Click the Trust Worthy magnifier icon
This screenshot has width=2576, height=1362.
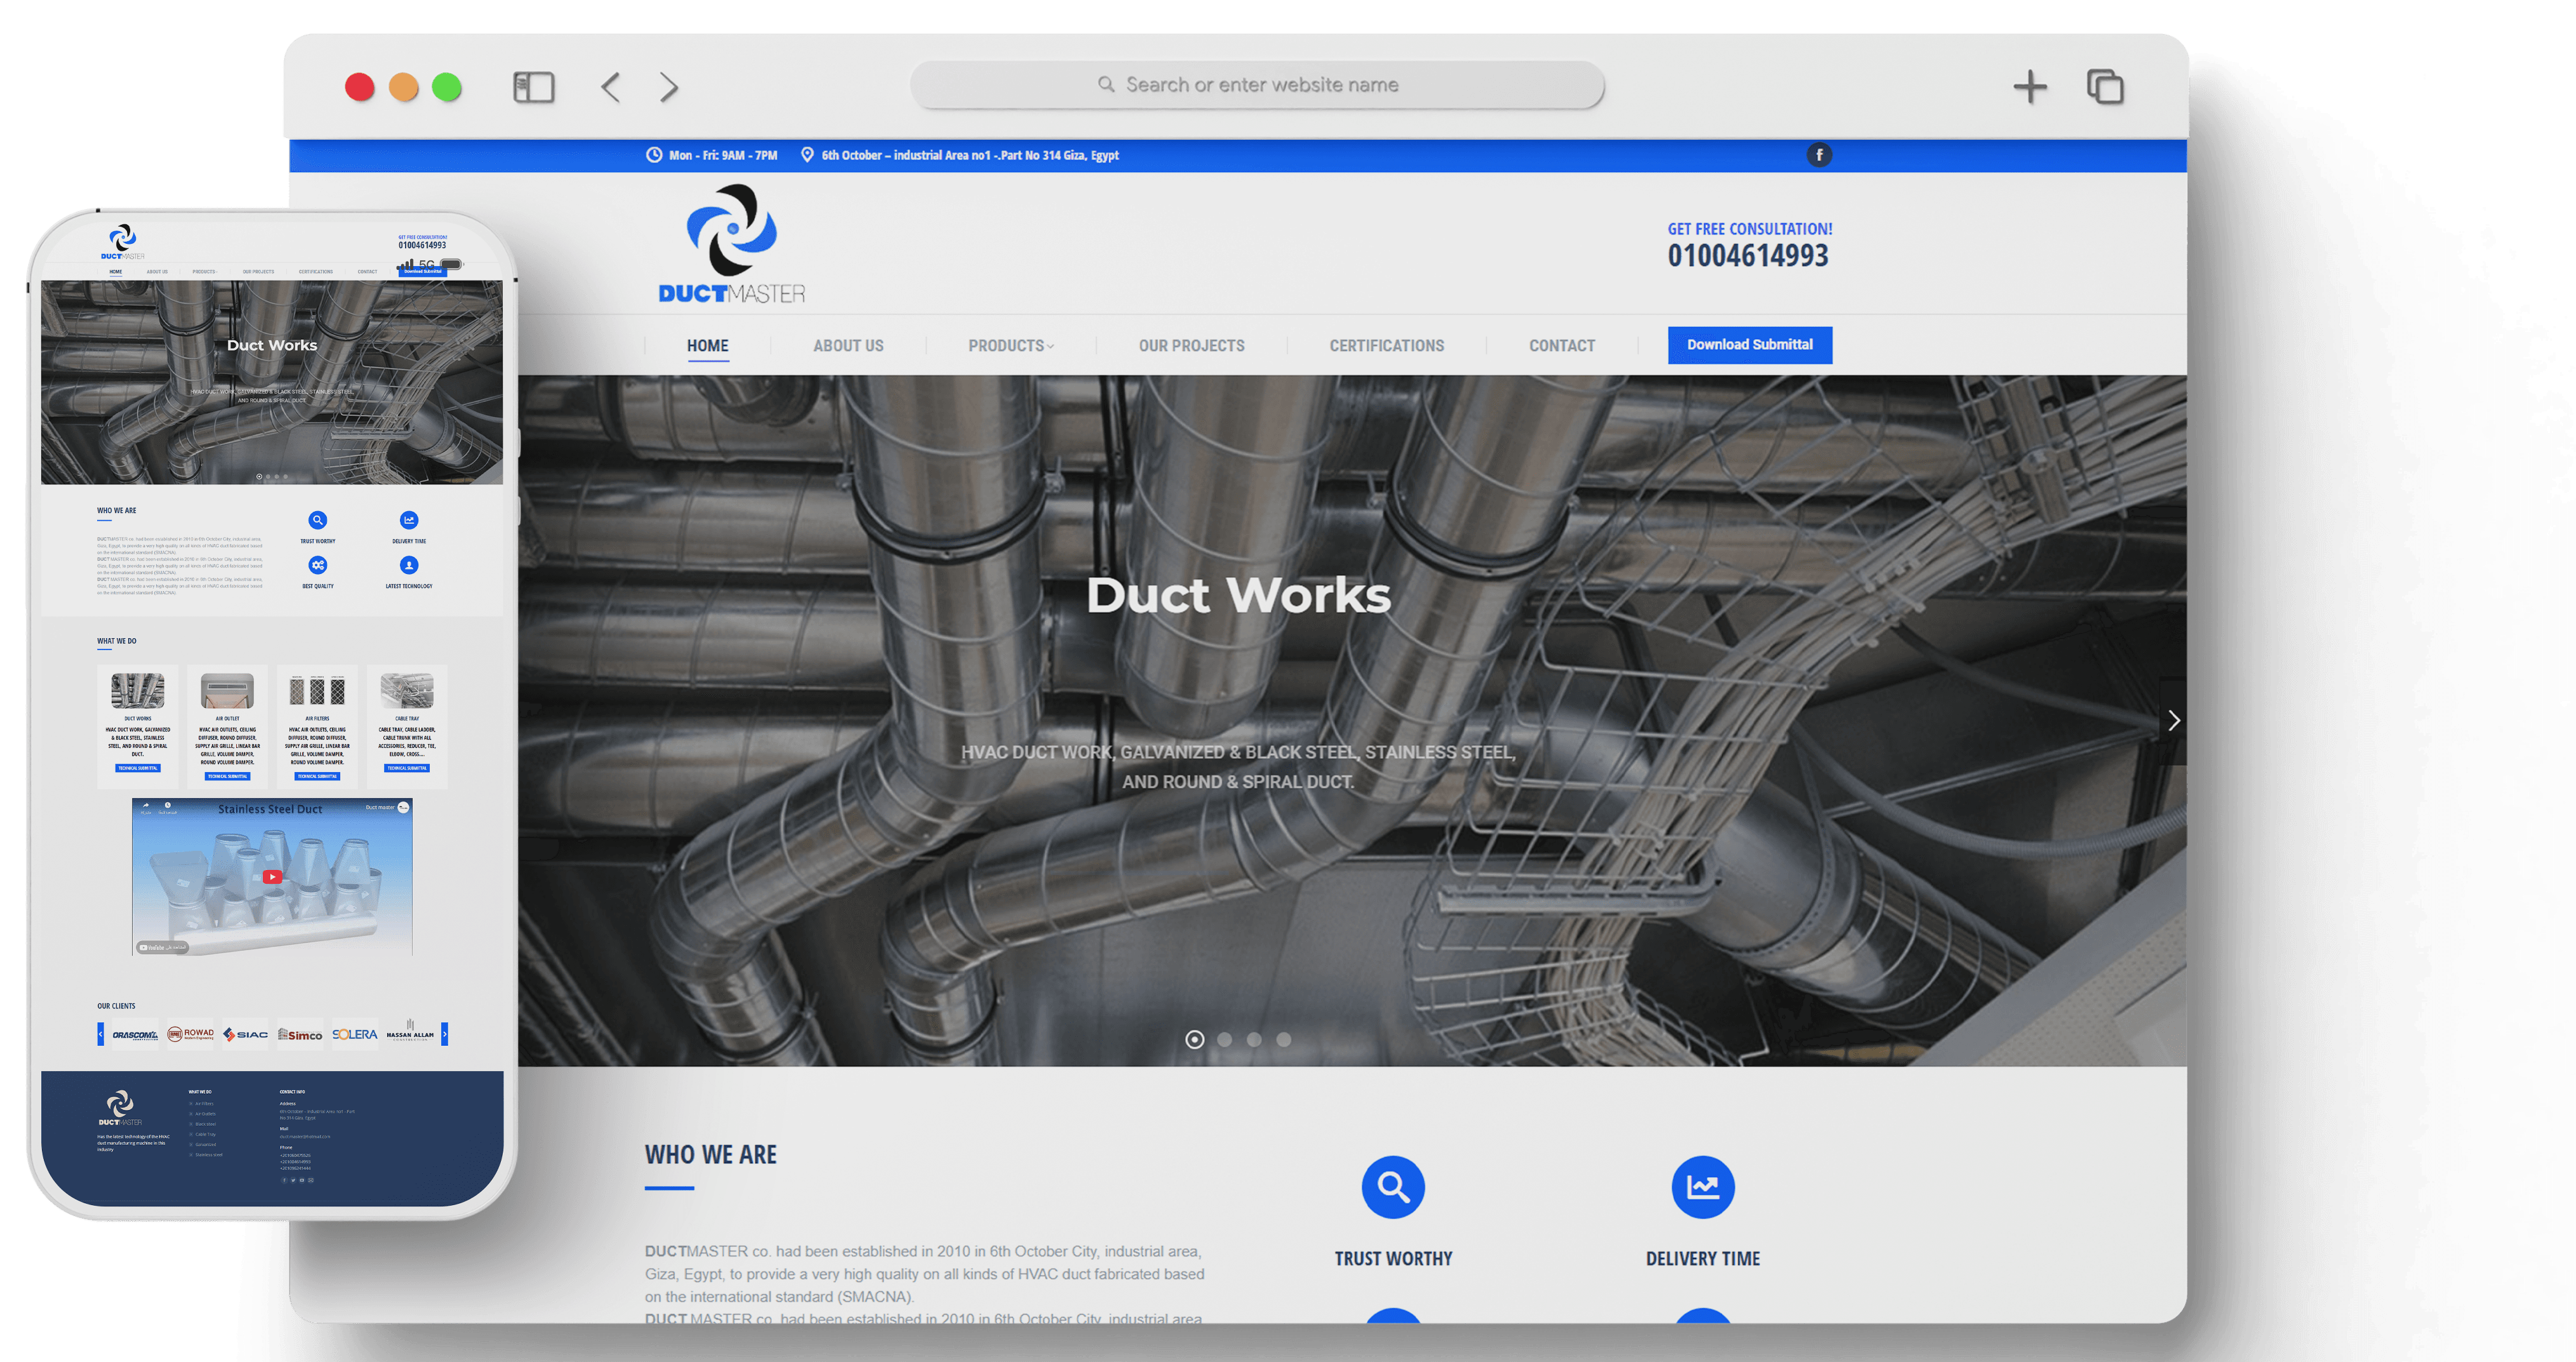click(1393, 1187)
